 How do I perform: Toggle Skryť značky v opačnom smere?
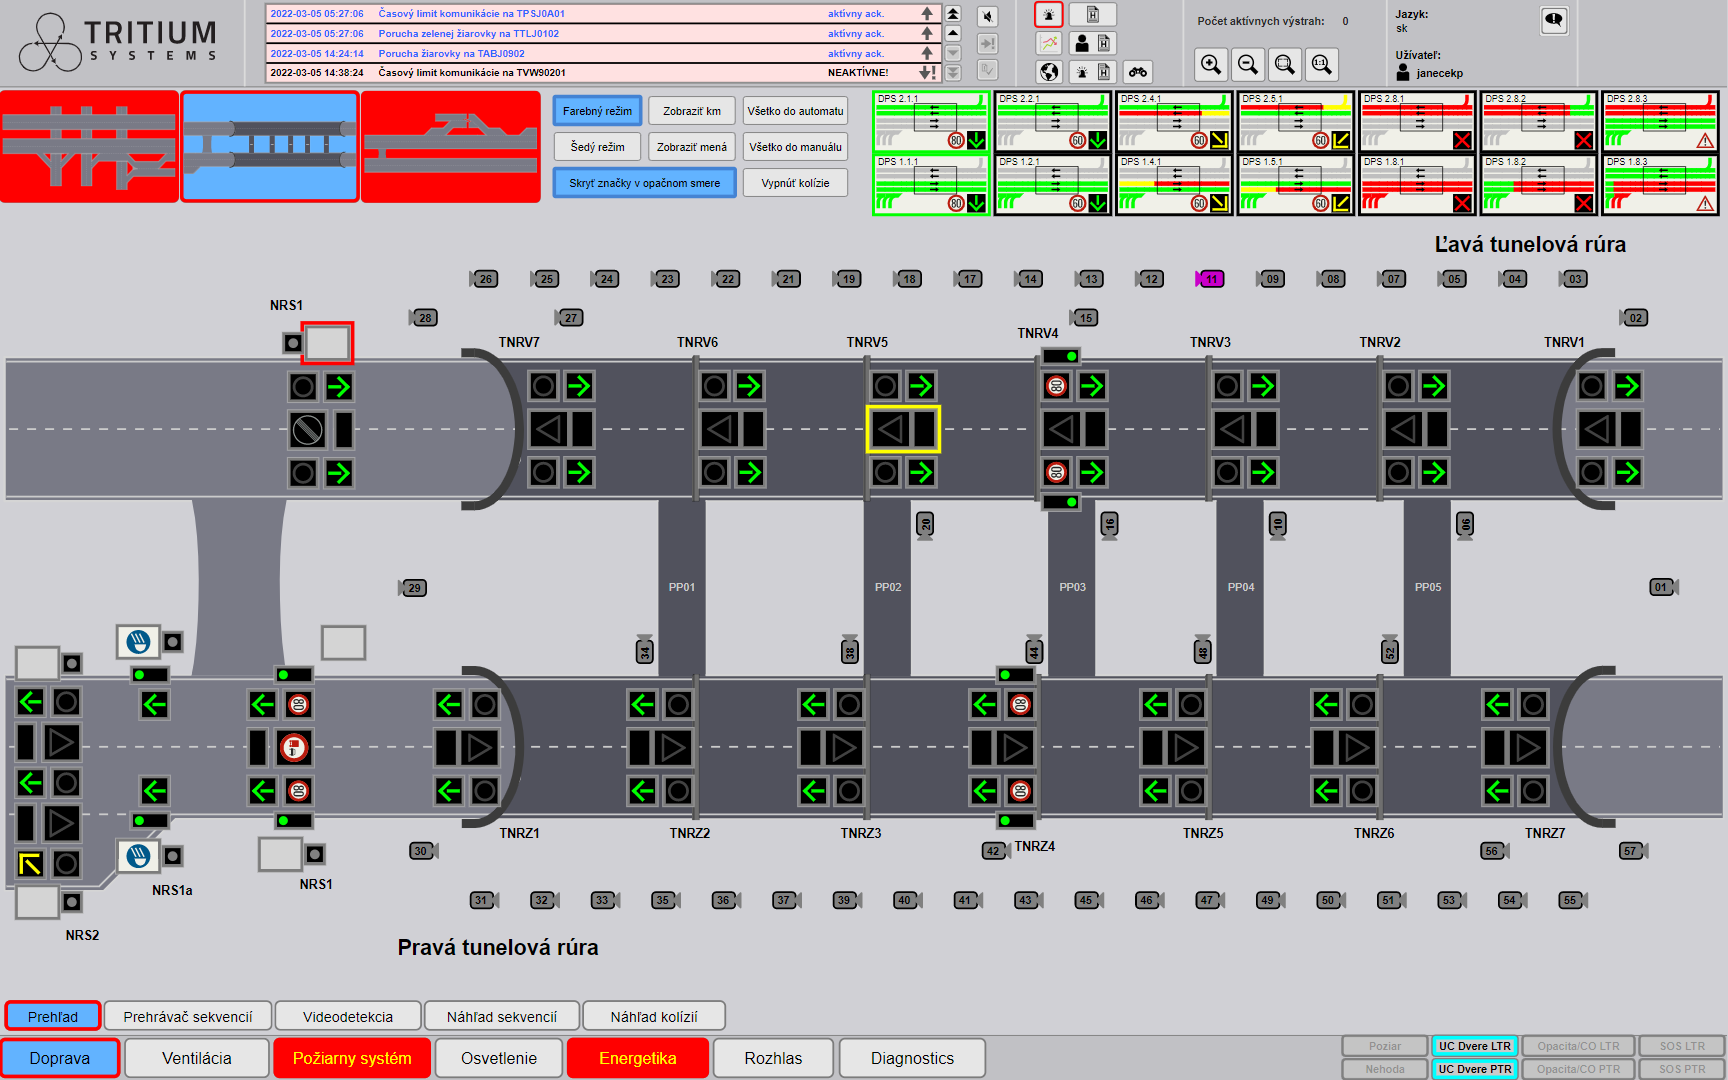tap(644, 183)
